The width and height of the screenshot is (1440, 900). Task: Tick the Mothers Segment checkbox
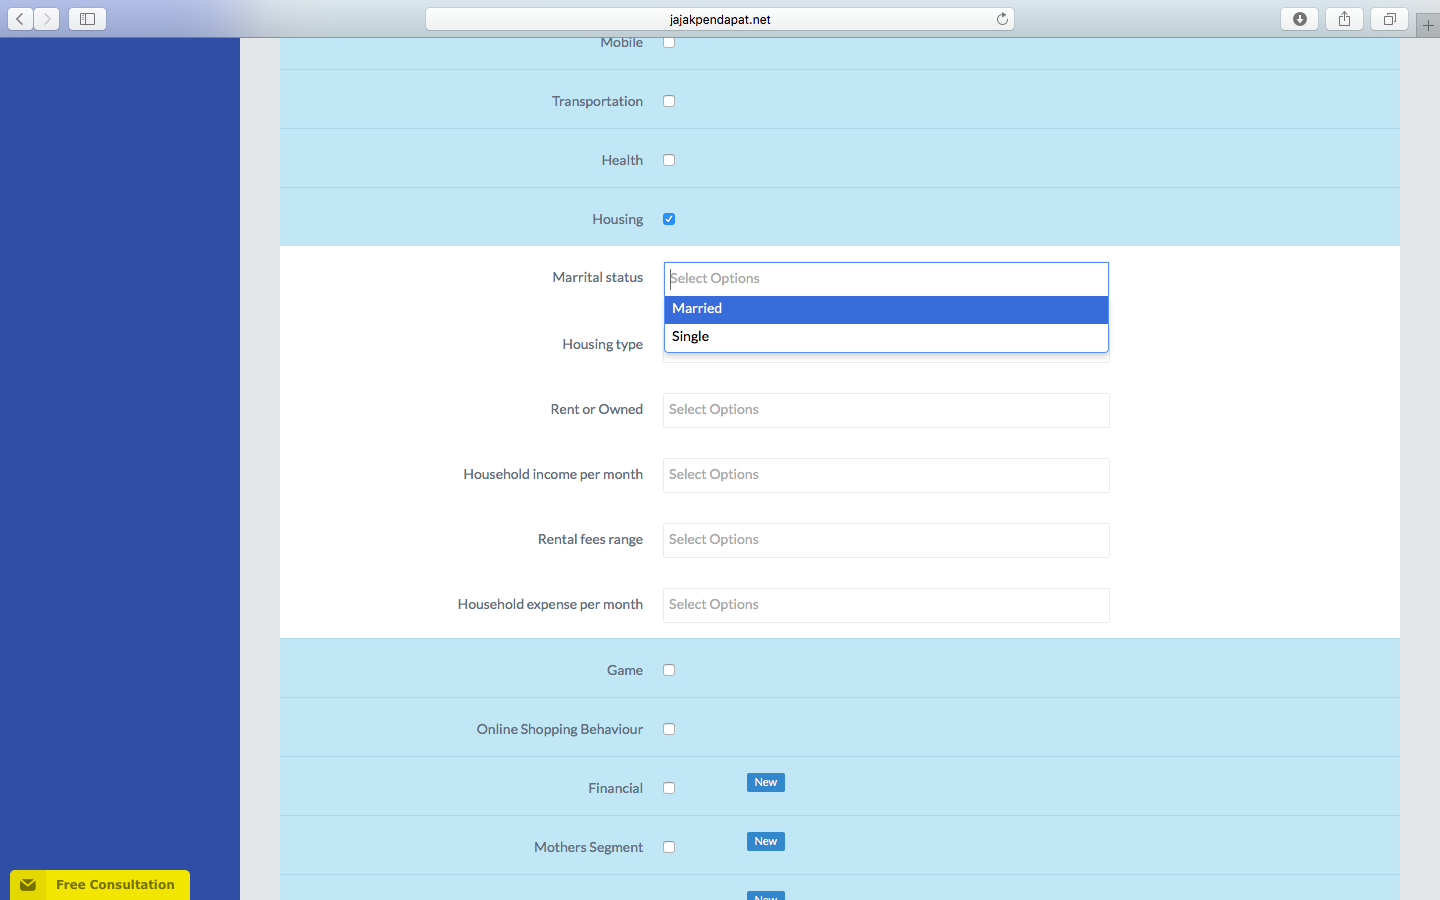pyautogui.click(x=669, y=847)
